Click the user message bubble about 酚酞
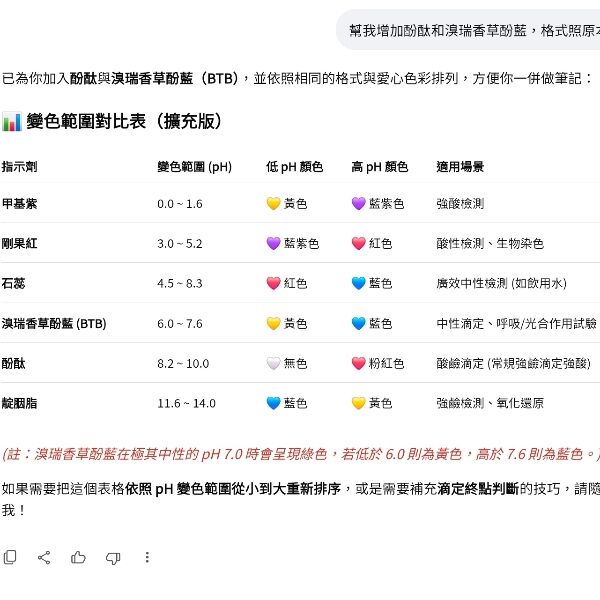600x600 pixels. pos(468,30)
